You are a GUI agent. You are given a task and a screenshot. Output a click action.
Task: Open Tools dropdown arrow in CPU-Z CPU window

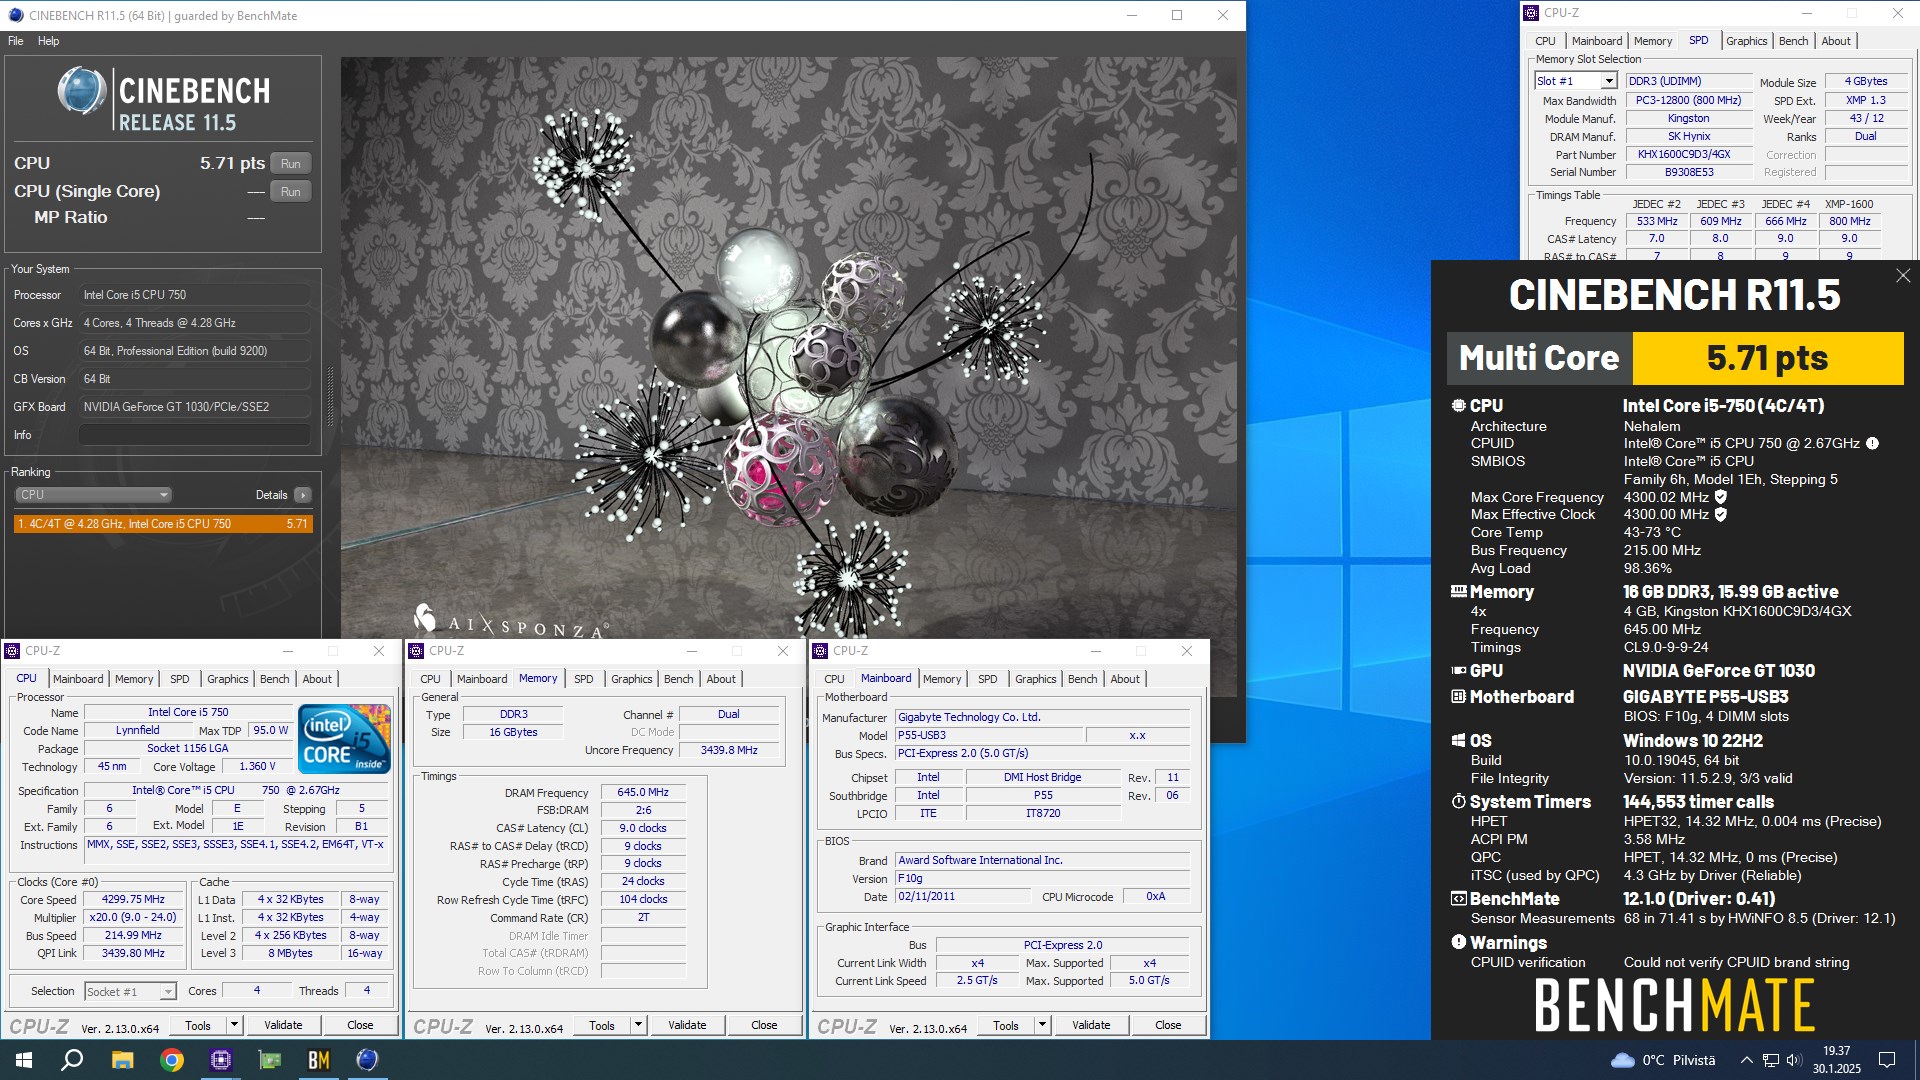234,1025
